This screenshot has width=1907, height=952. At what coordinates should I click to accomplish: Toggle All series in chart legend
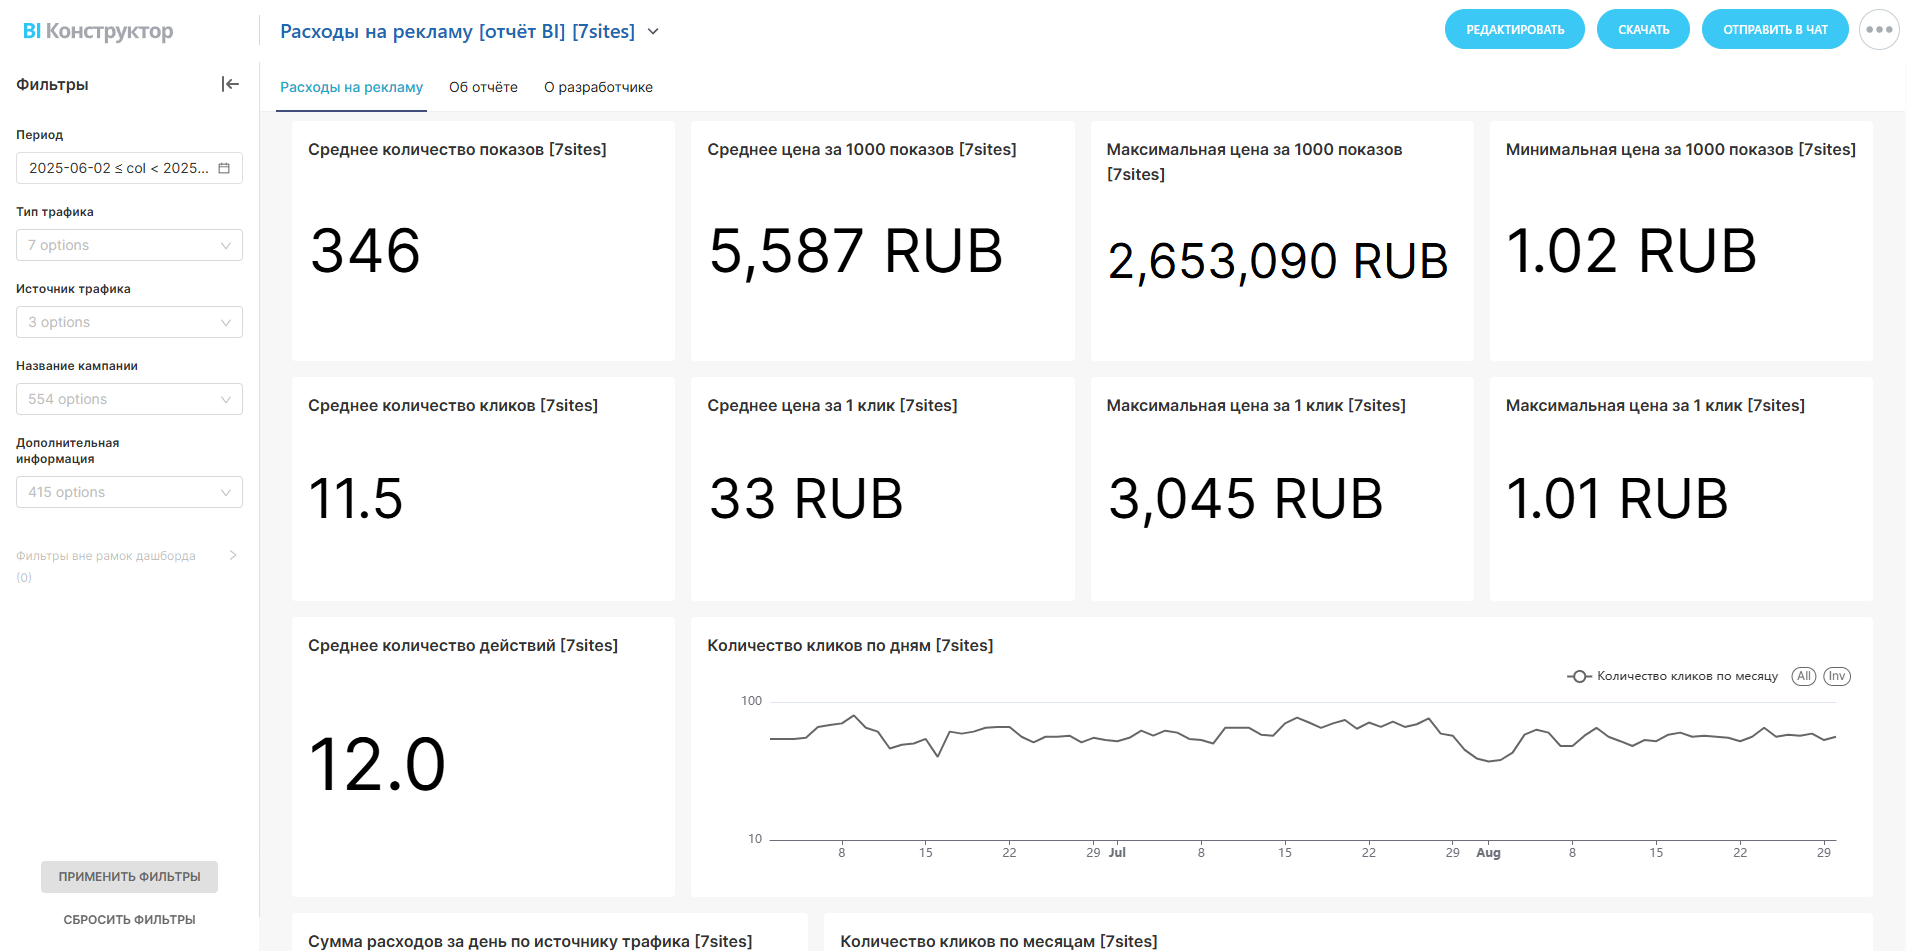click(x=1803, y=677)
